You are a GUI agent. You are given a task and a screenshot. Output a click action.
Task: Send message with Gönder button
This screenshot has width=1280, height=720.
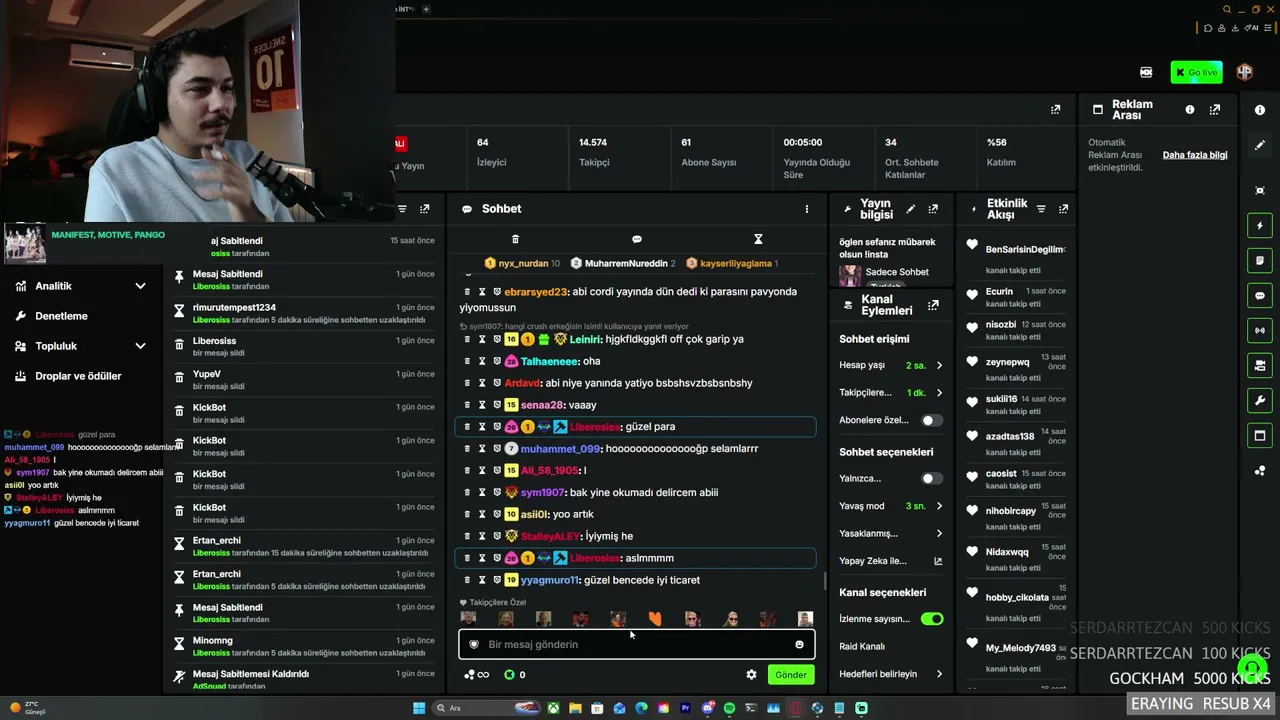[790, 675]
